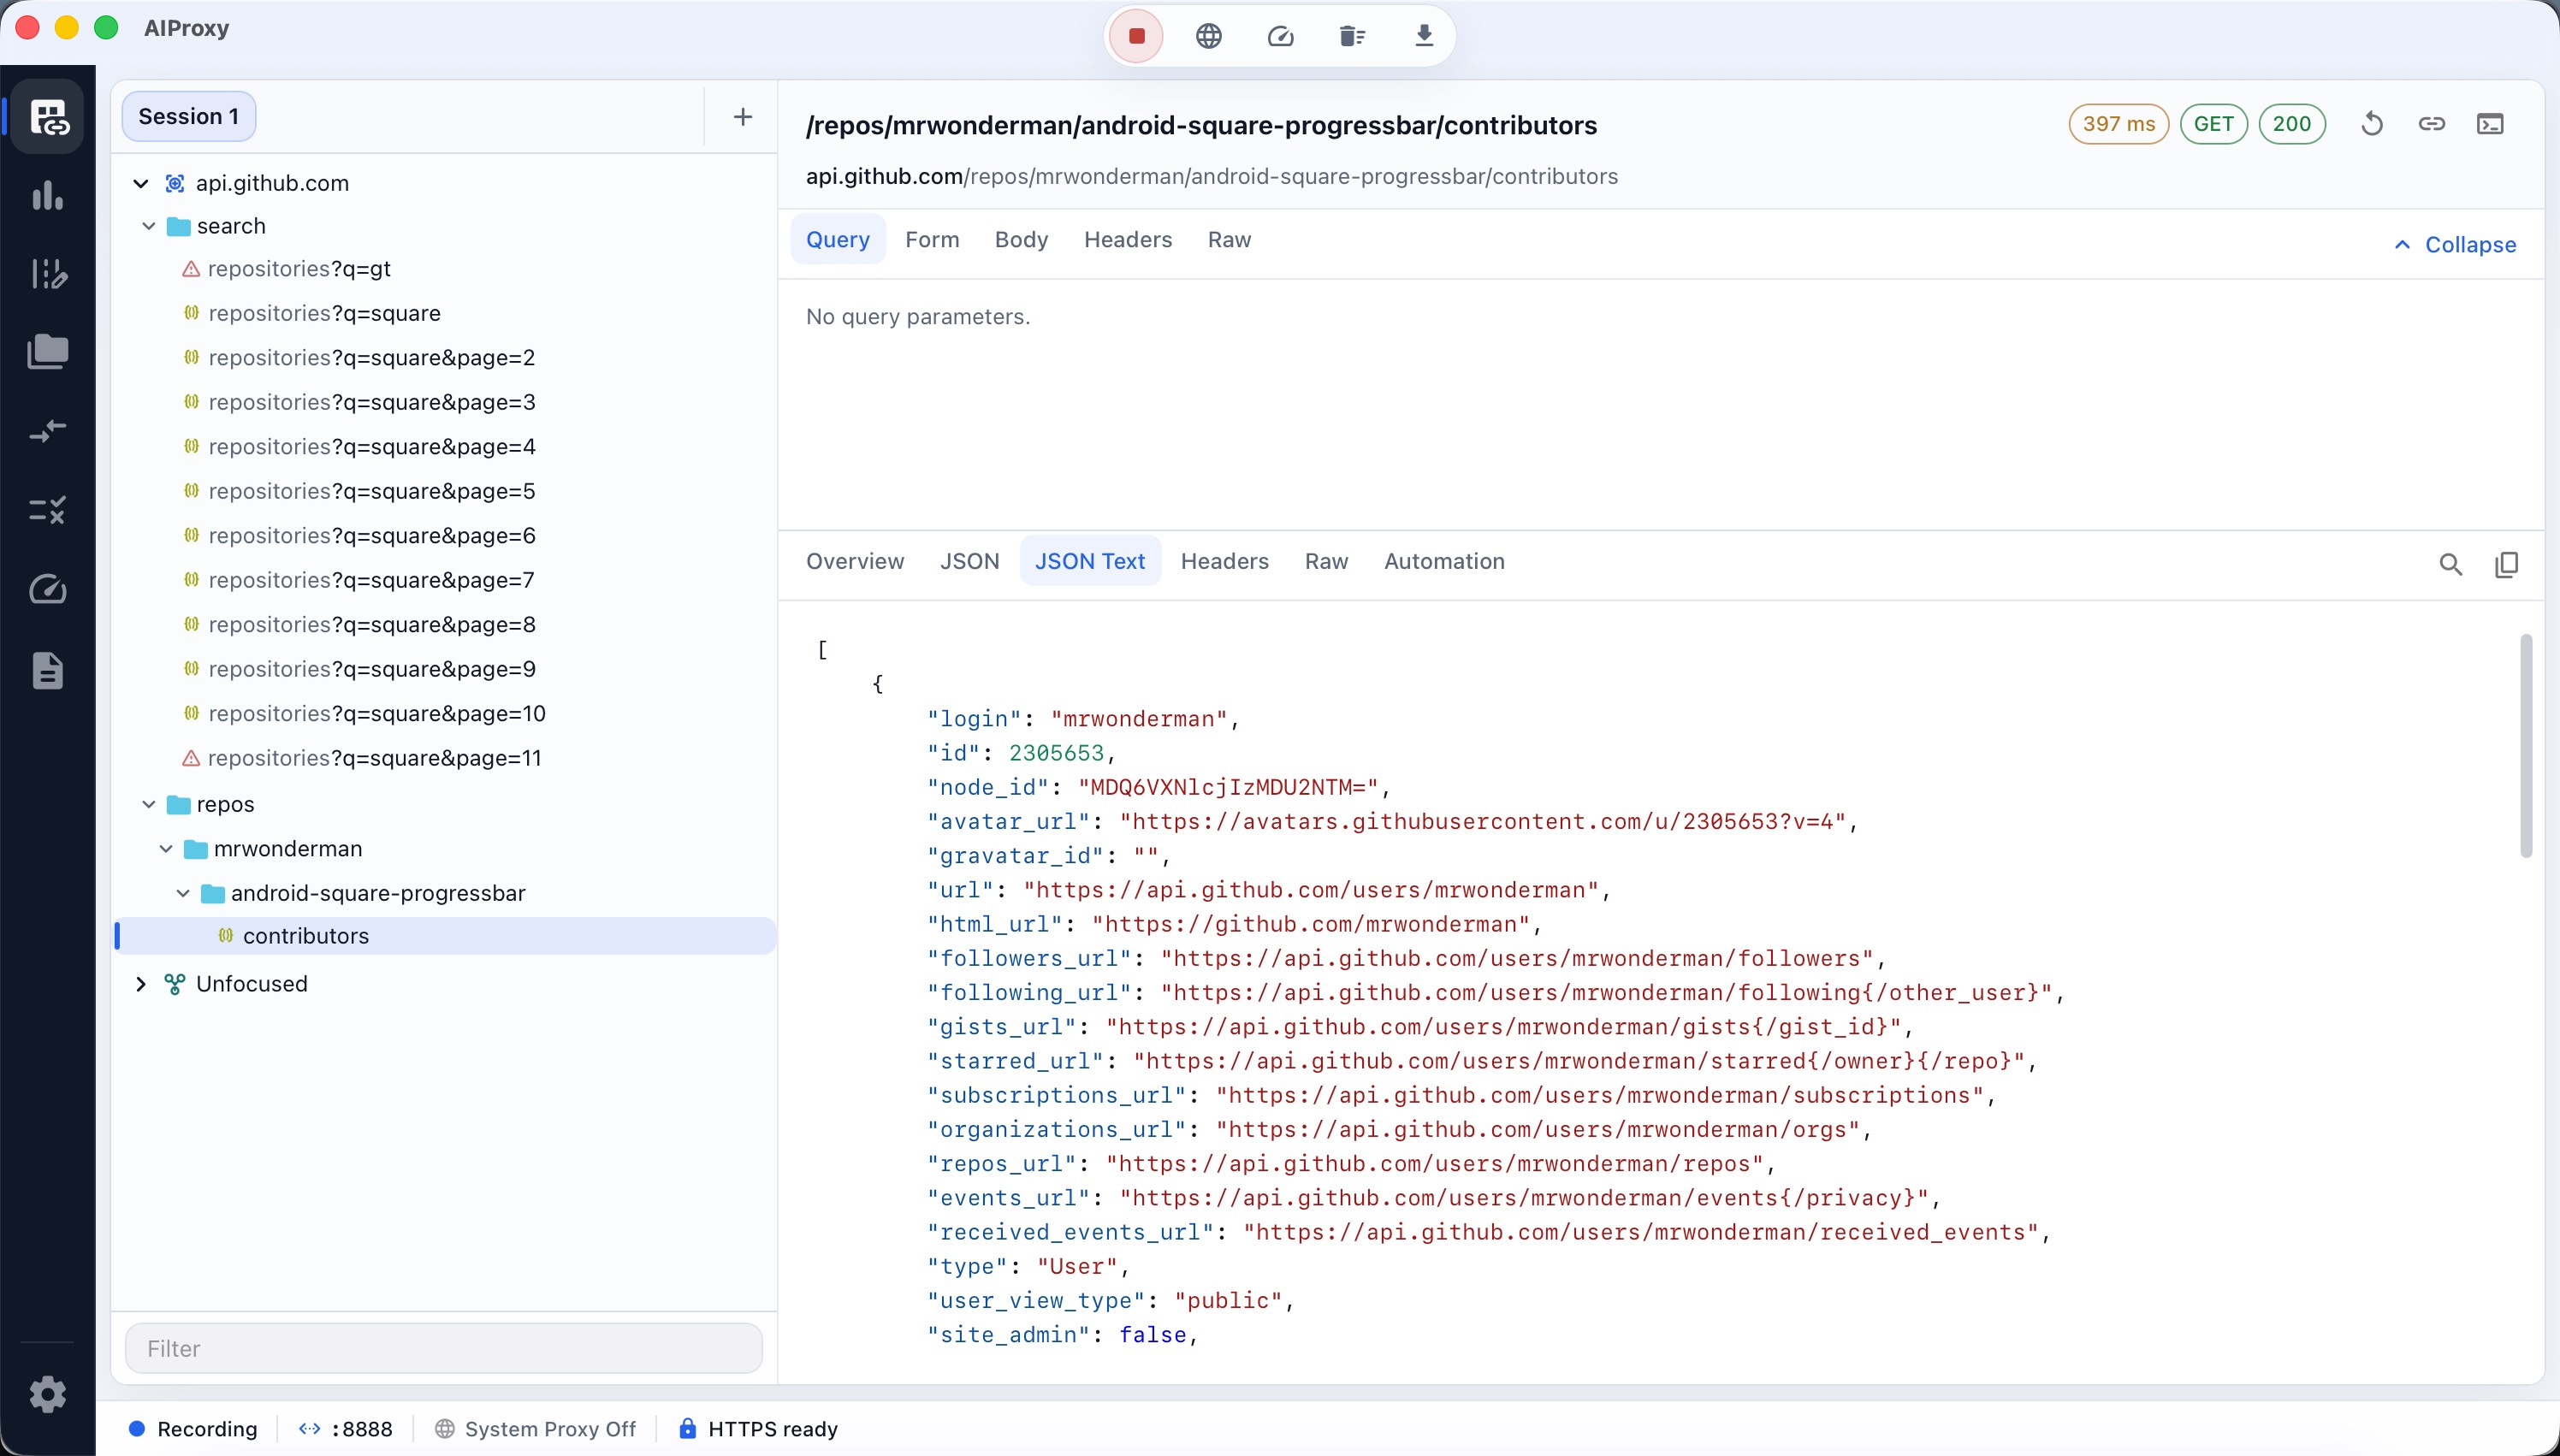Switch to the request Form tab
Screen dimensions: 2560x1456
pyautogui.click(x=932, y=239)
